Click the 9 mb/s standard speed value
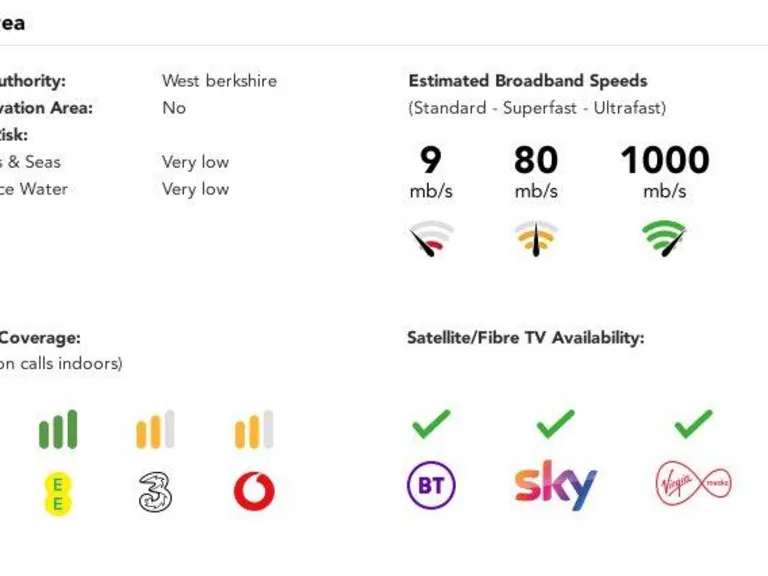The width and height of the screenshot is (768, 576). click(431, 161)
